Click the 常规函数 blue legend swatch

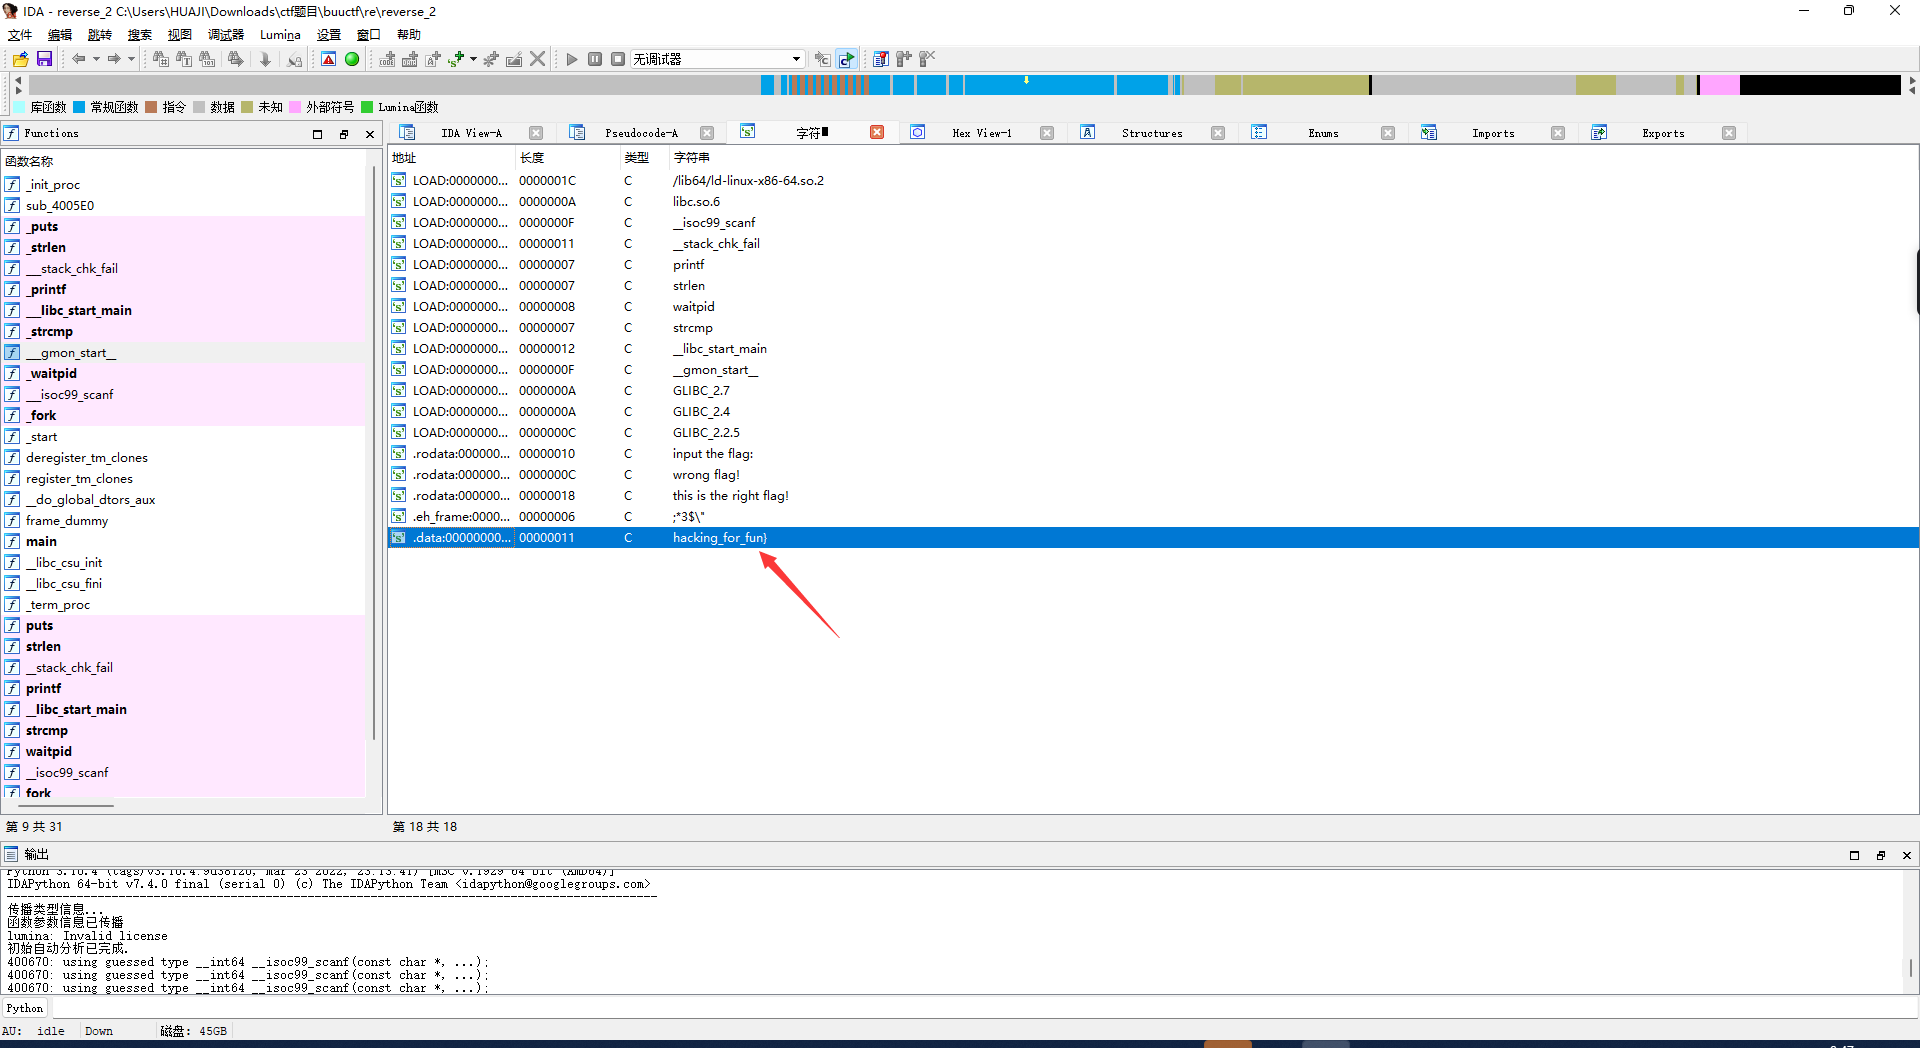coord(79,107)
